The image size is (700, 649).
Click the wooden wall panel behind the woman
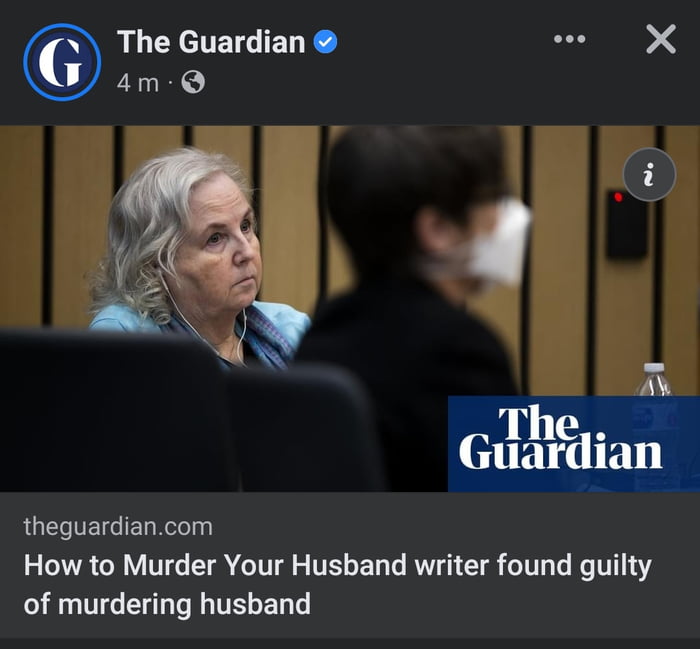click(x=290, y=214)
